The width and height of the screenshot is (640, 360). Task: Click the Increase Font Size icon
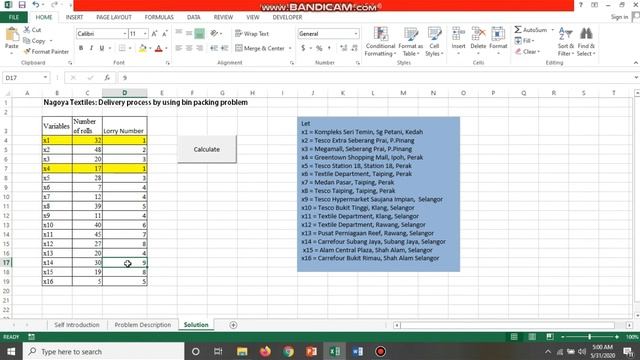coord(154,34)
